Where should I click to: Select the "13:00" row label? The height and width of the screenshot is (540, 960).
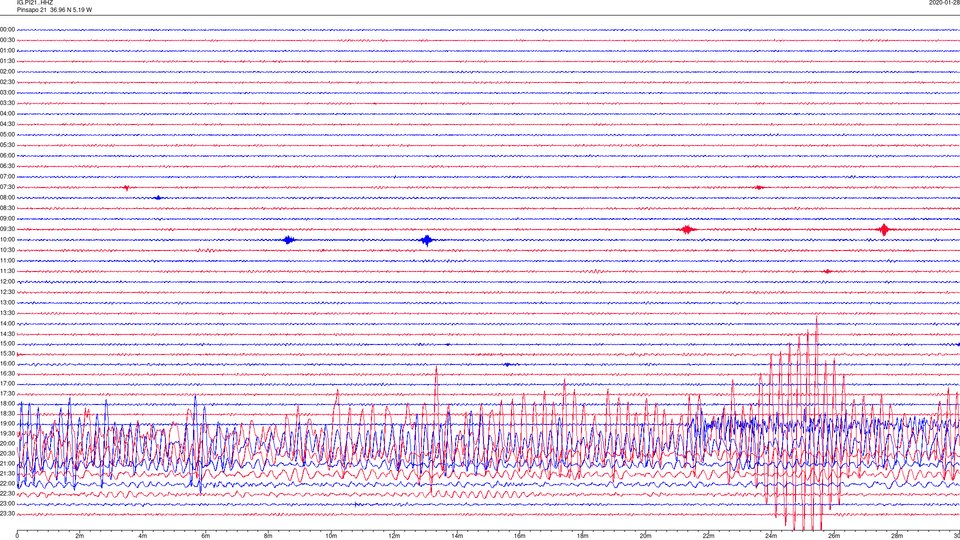click(7, 302)
